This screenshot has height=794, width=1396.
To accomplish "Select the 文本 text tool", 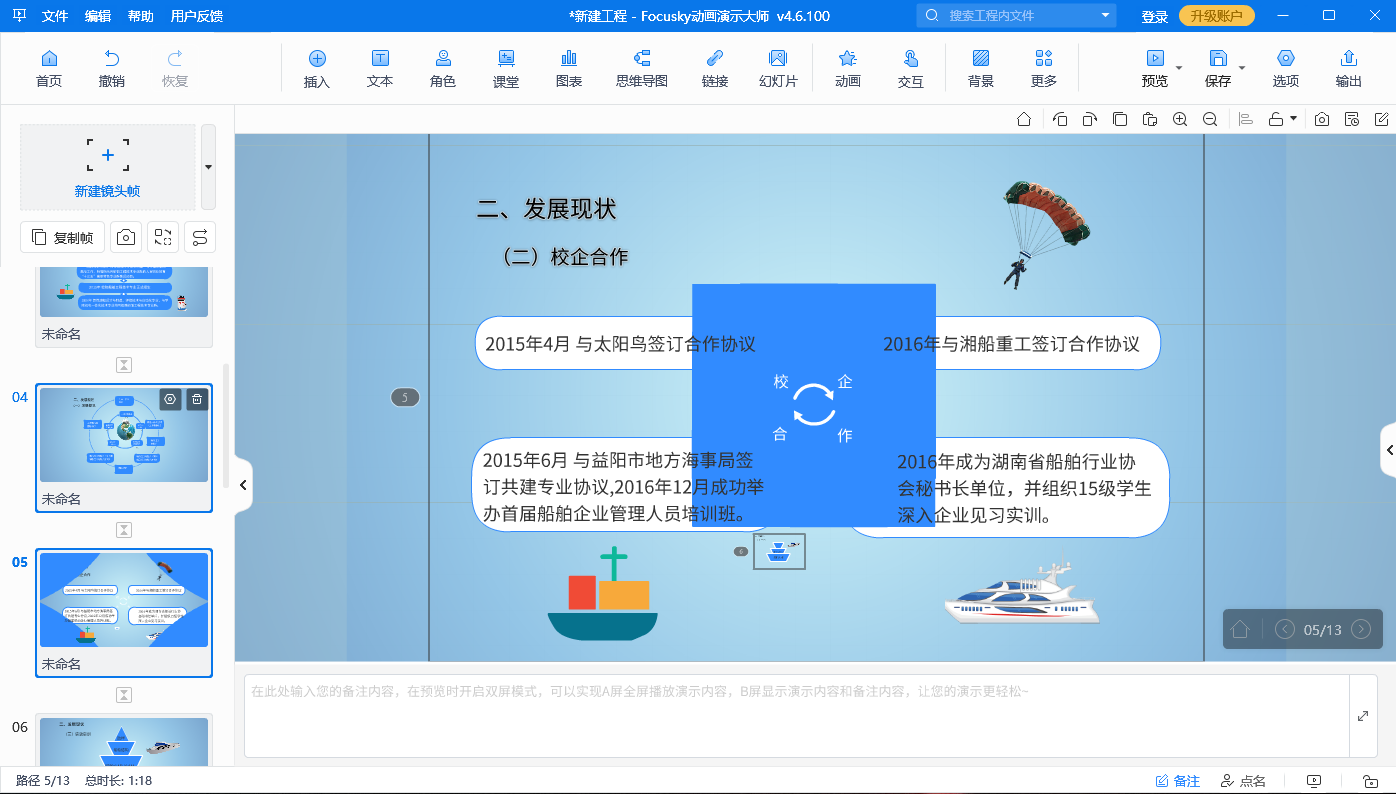I will 380,68.
